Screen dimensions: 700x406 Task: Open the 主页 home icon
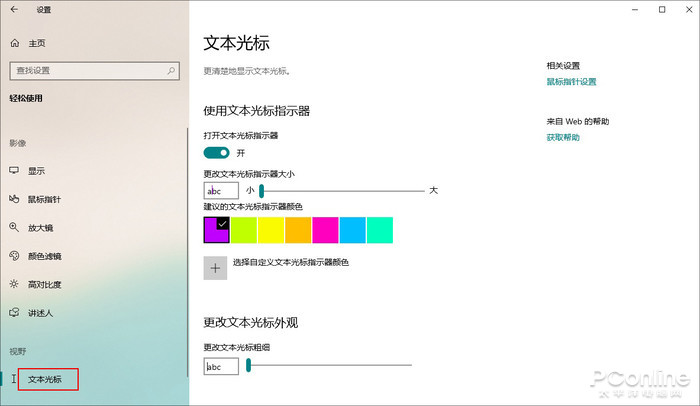coord(14,44)
